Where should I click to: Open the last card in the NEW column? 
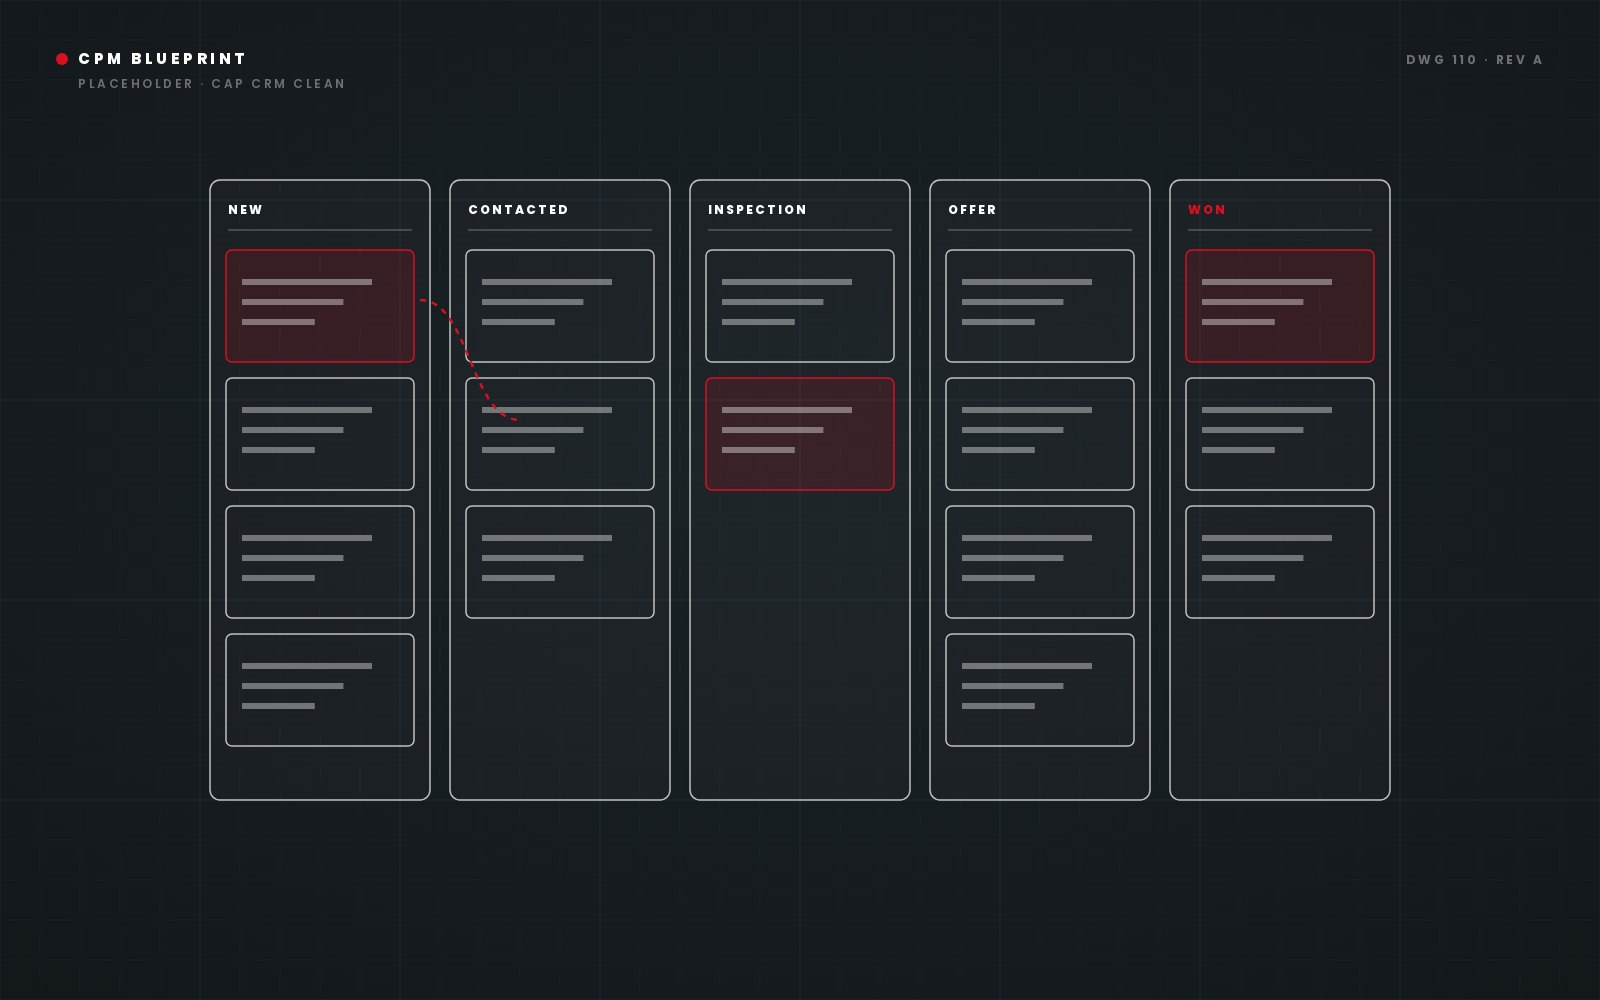point(320,690)
